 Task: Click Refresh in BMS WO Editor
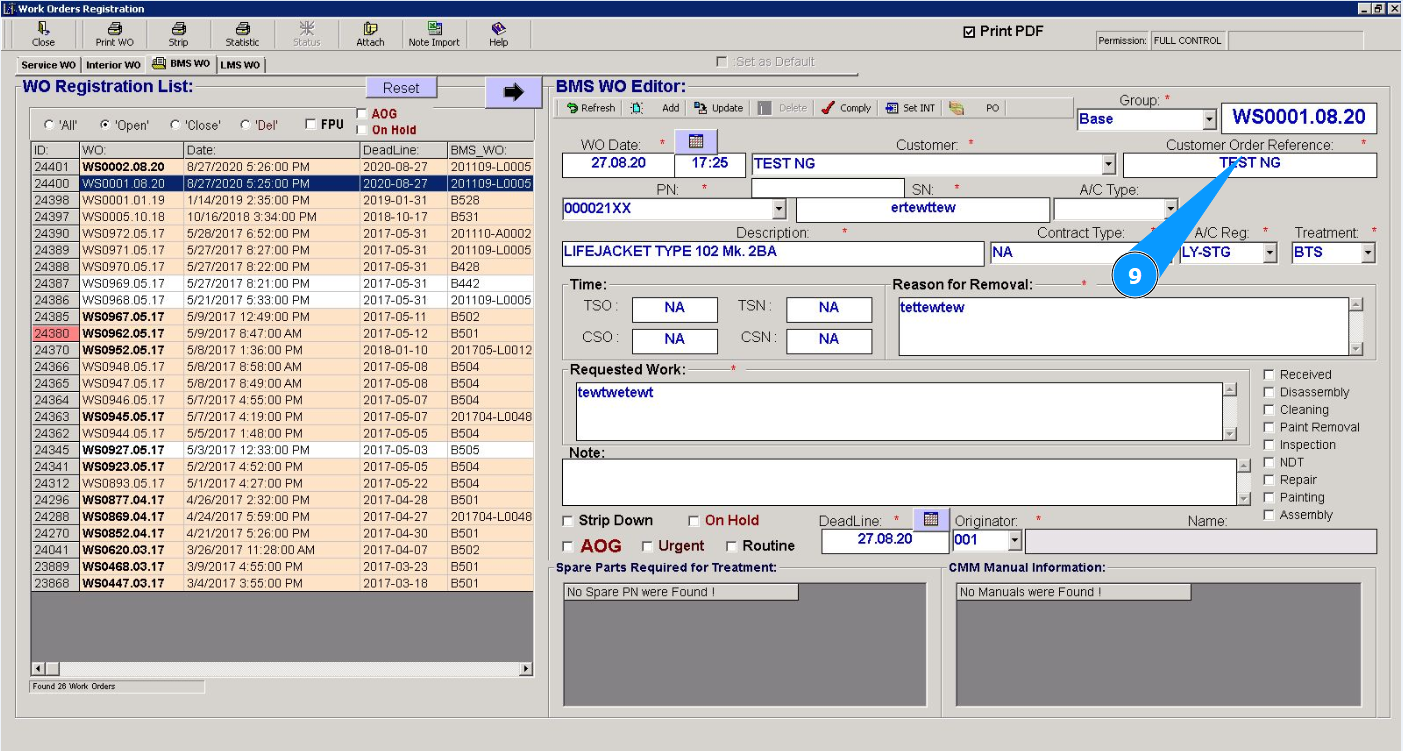(x=590, y=108)
